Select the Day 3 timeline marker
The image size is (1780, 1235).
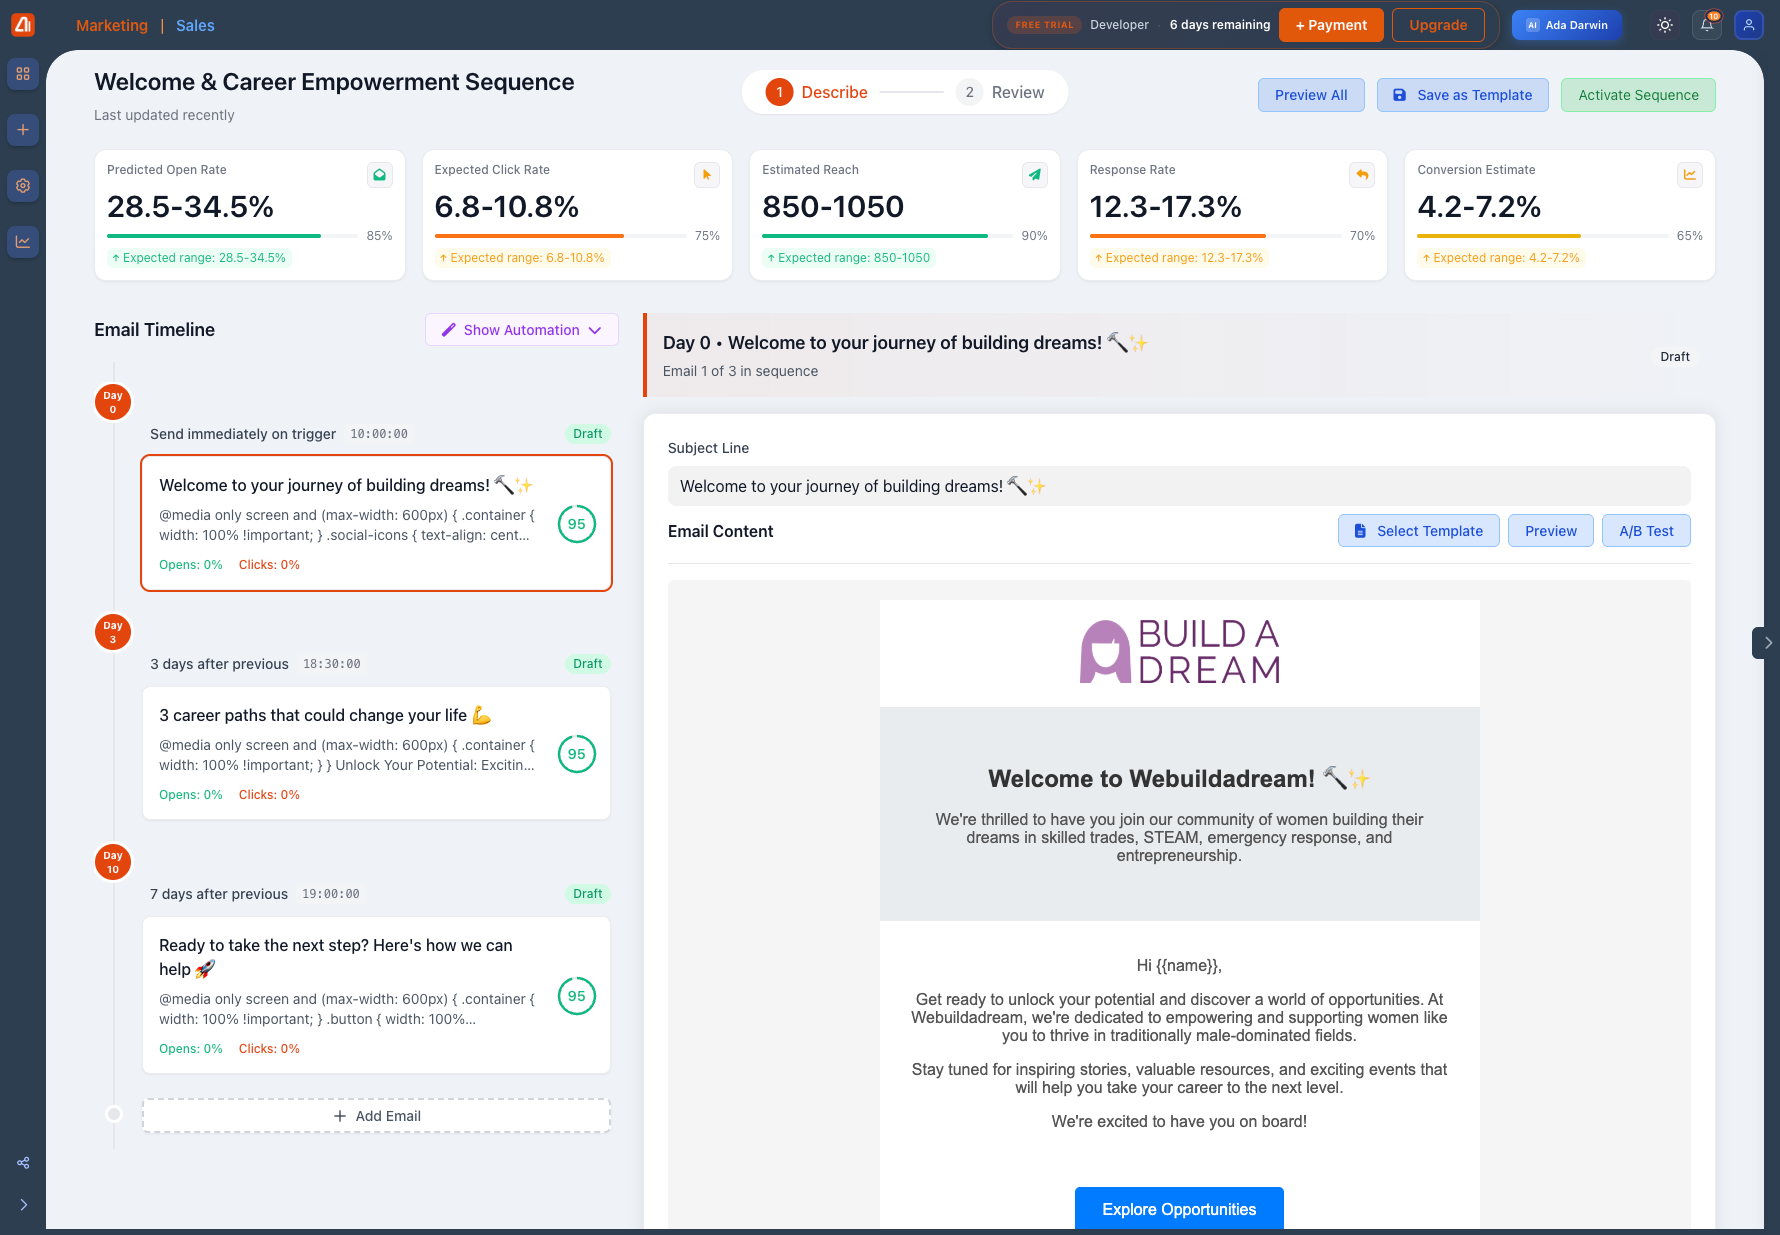click(x=113, y=632)
